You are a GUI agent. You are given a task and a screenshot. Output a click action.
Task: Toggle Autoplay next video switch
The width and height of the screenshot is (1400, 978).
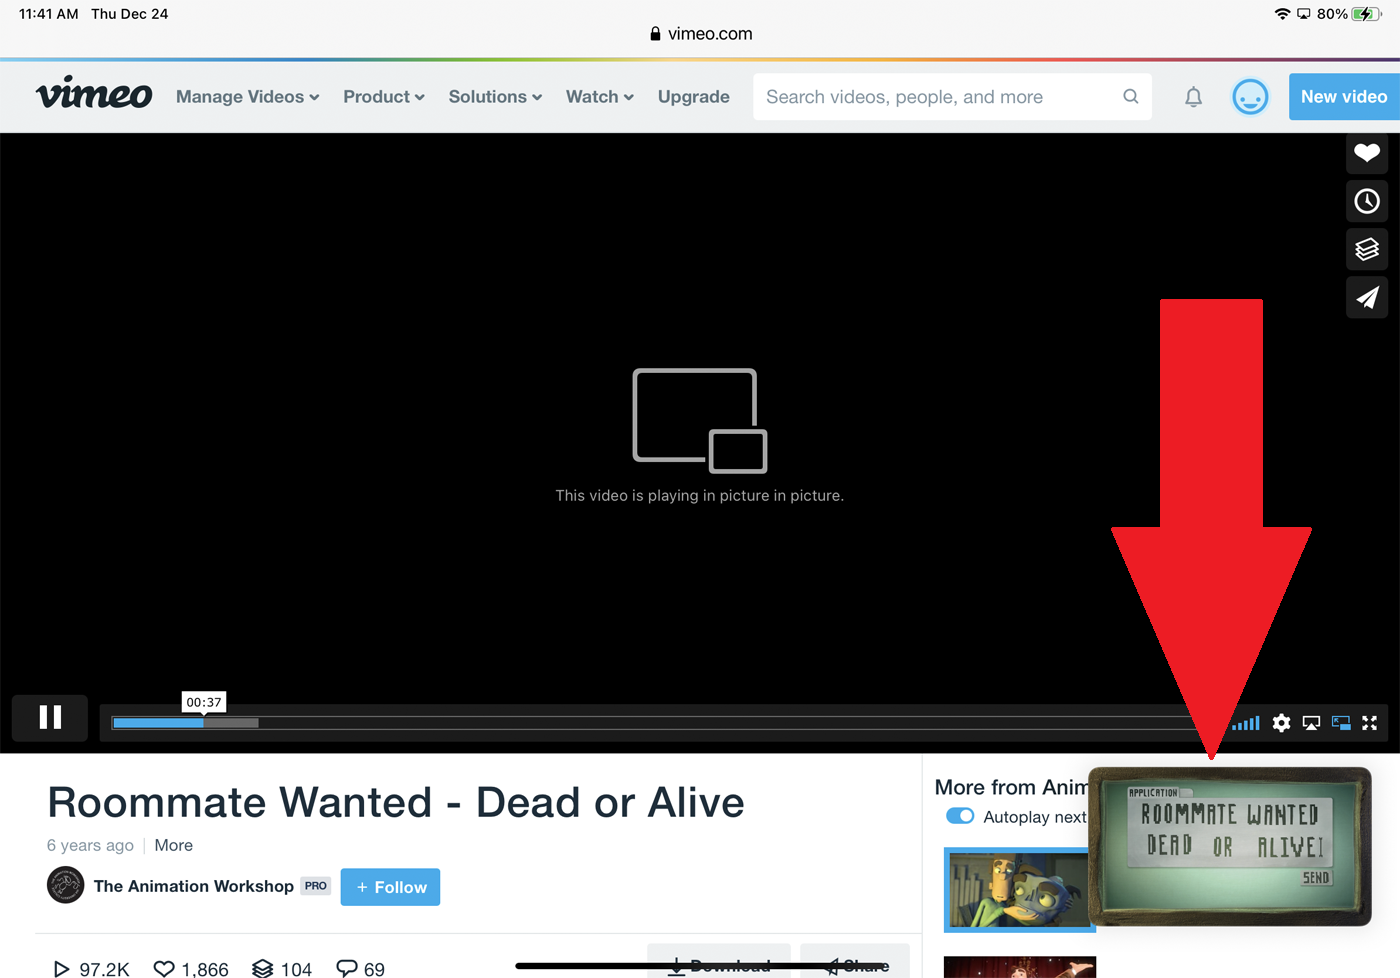[960, 816]
